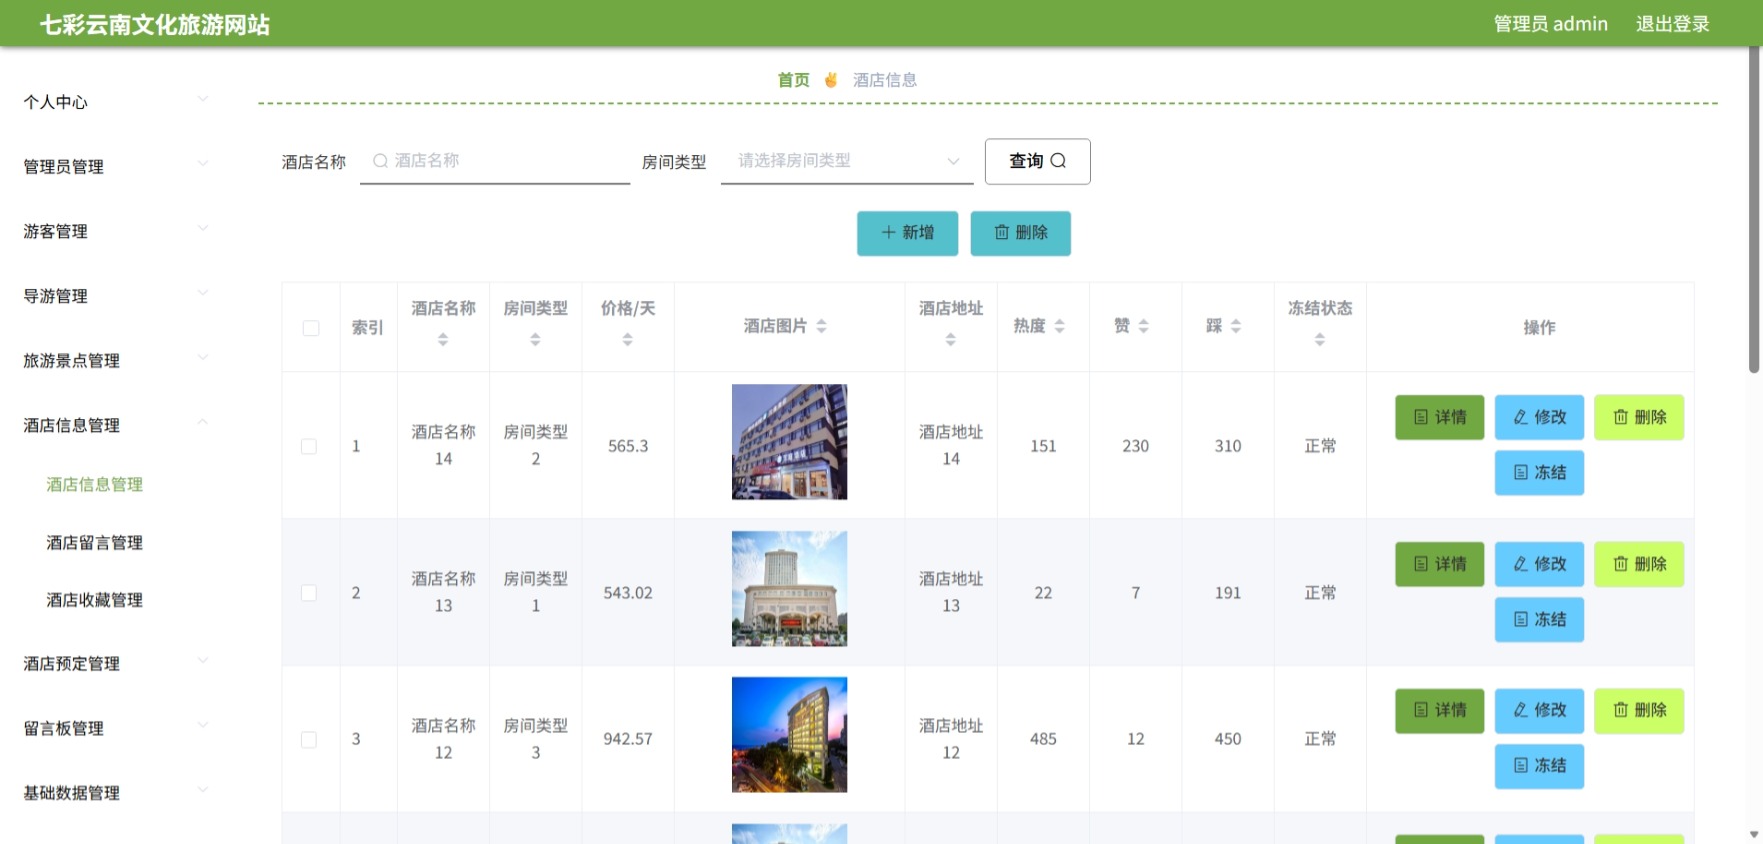
Task: Click 修改 for 酒店名称12
Action: [1539, 710]
